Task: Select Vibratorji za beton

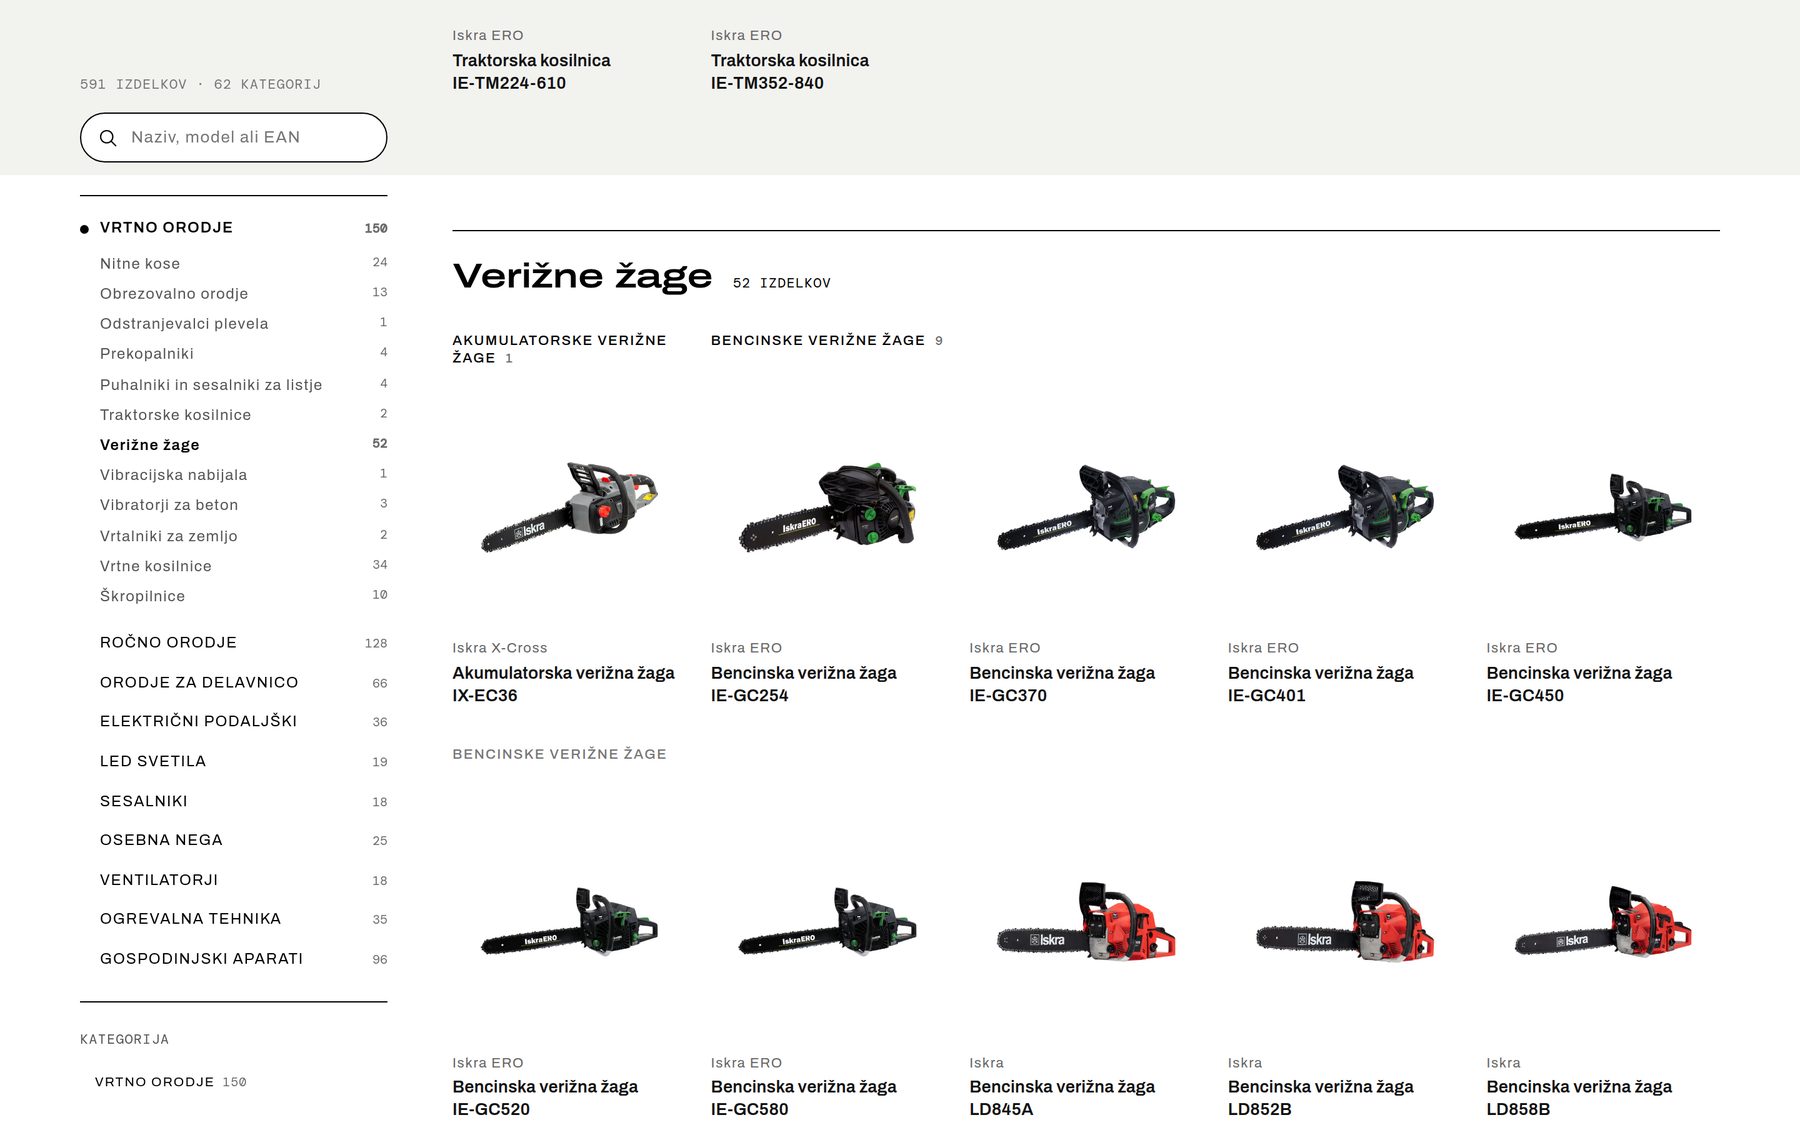Action: point(243,504)
